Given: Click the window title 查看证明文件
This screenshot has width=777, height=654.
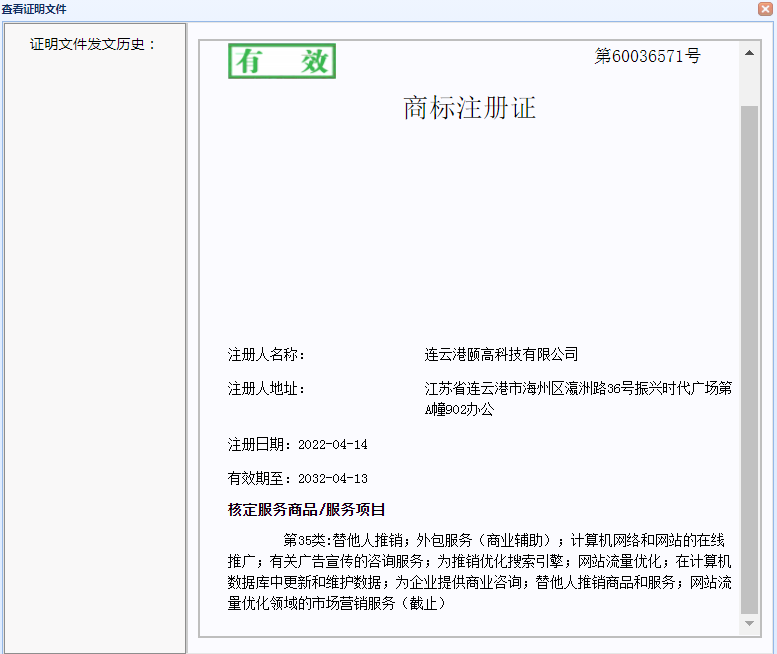Looking at the screenshot, I should (x=34, y=9).
